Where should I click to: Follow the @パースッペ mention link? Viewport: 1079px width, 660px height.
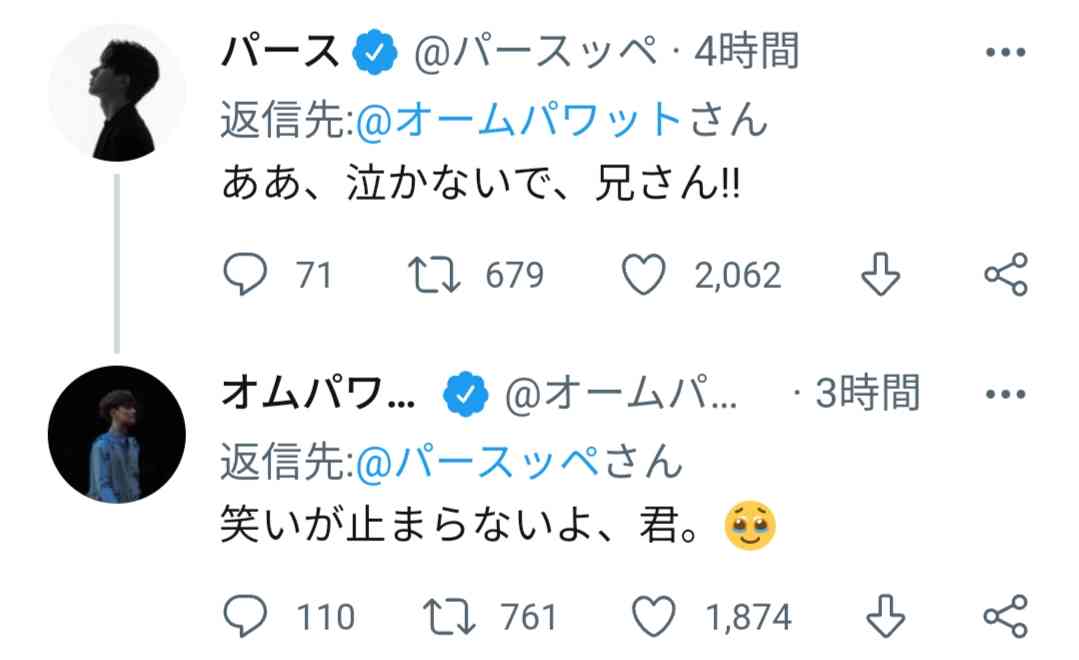[485, 462]
